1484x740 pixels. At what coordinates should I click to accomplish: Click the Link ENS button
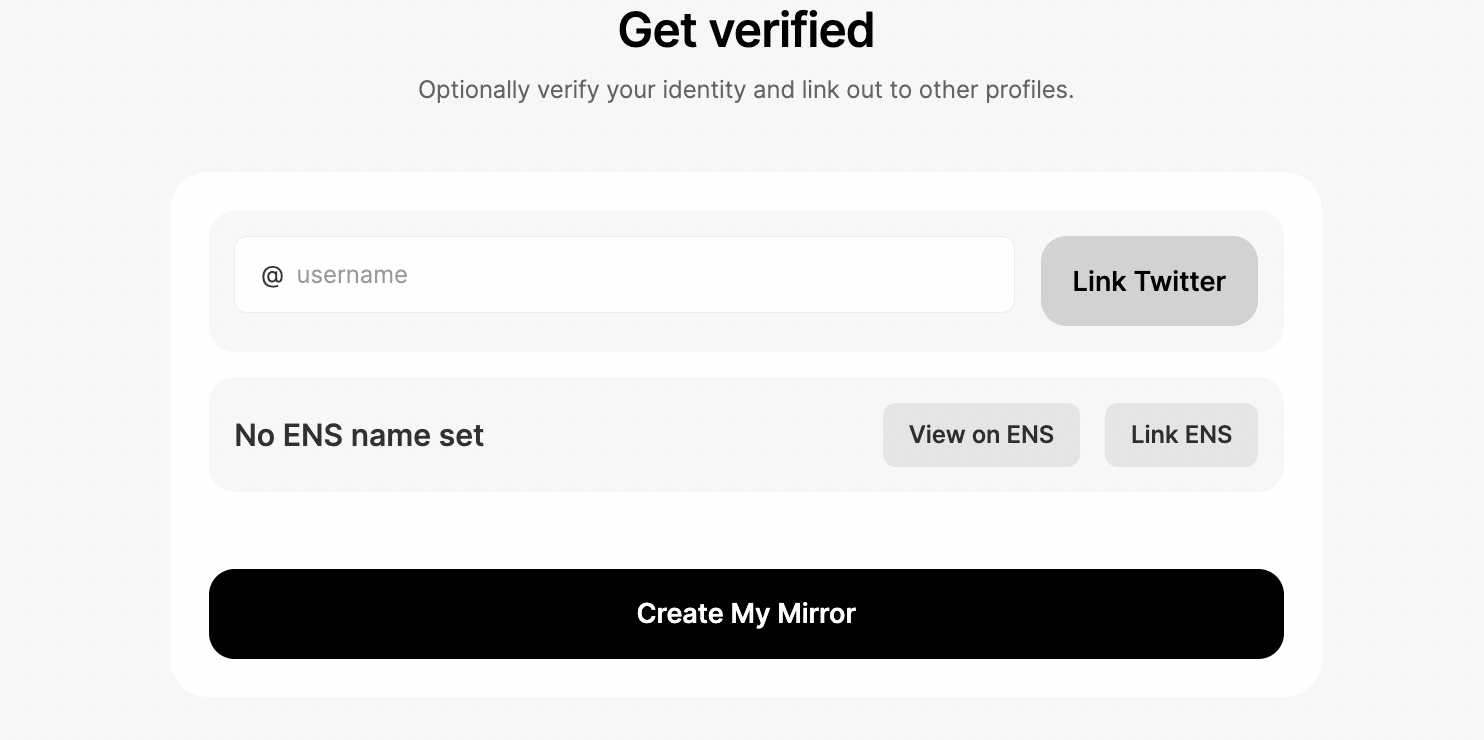coord(1181,435)
